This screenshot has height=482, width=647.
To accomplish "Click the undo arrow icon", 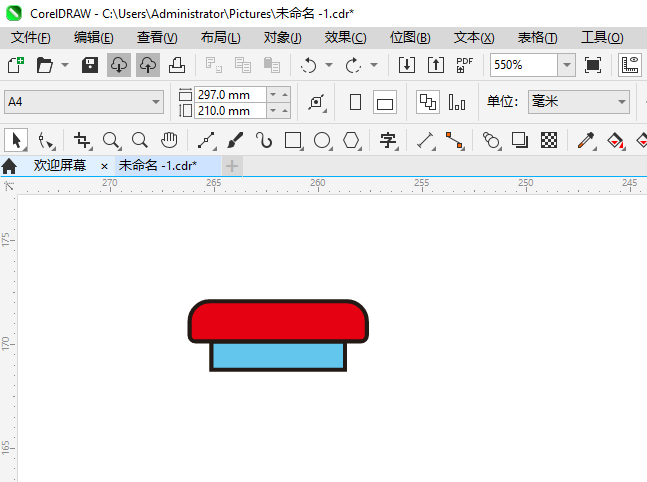I will (x=308, y=65).
